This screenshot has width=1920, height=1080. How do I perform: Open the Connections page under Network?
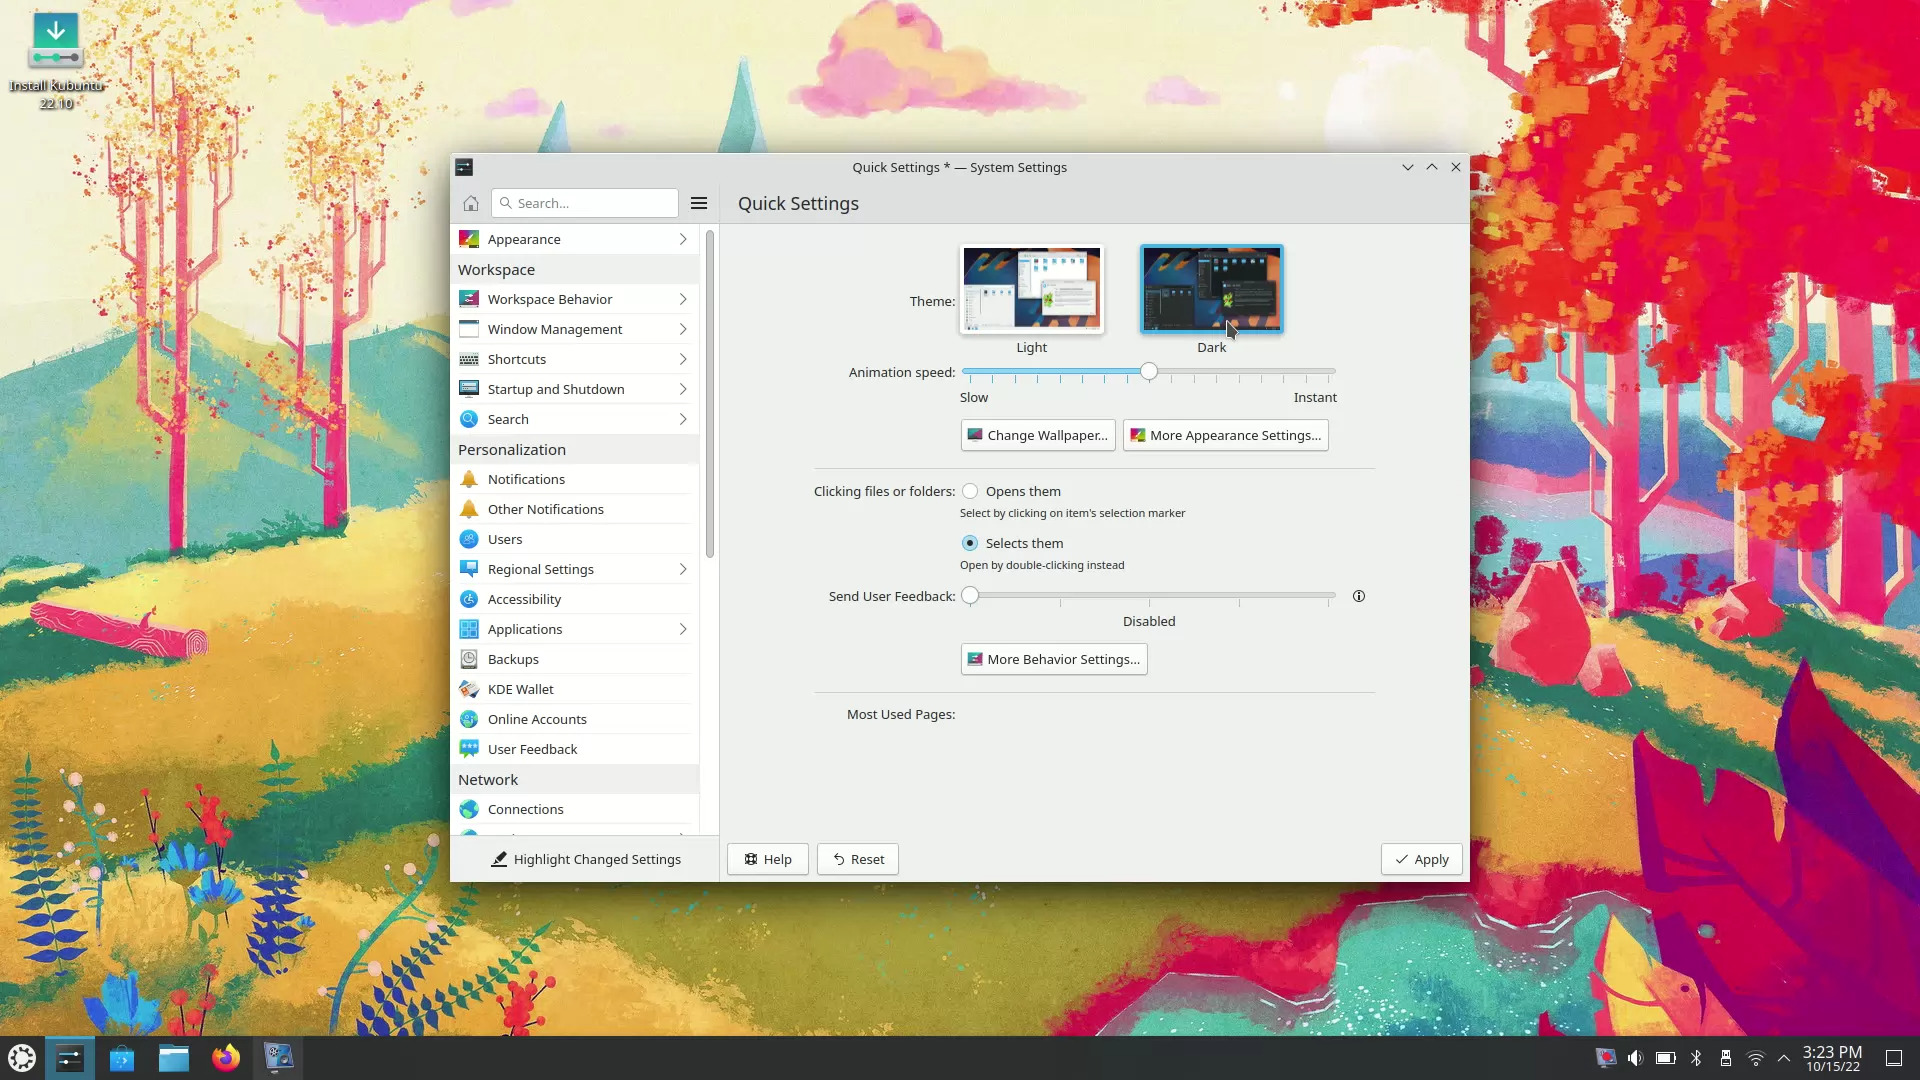pos(524,809)
